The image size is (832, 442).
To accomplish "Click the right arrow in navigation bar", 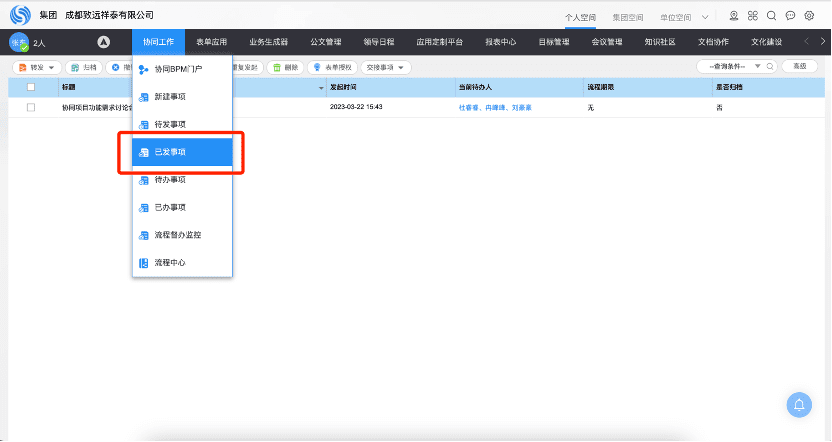I will 822,41.
